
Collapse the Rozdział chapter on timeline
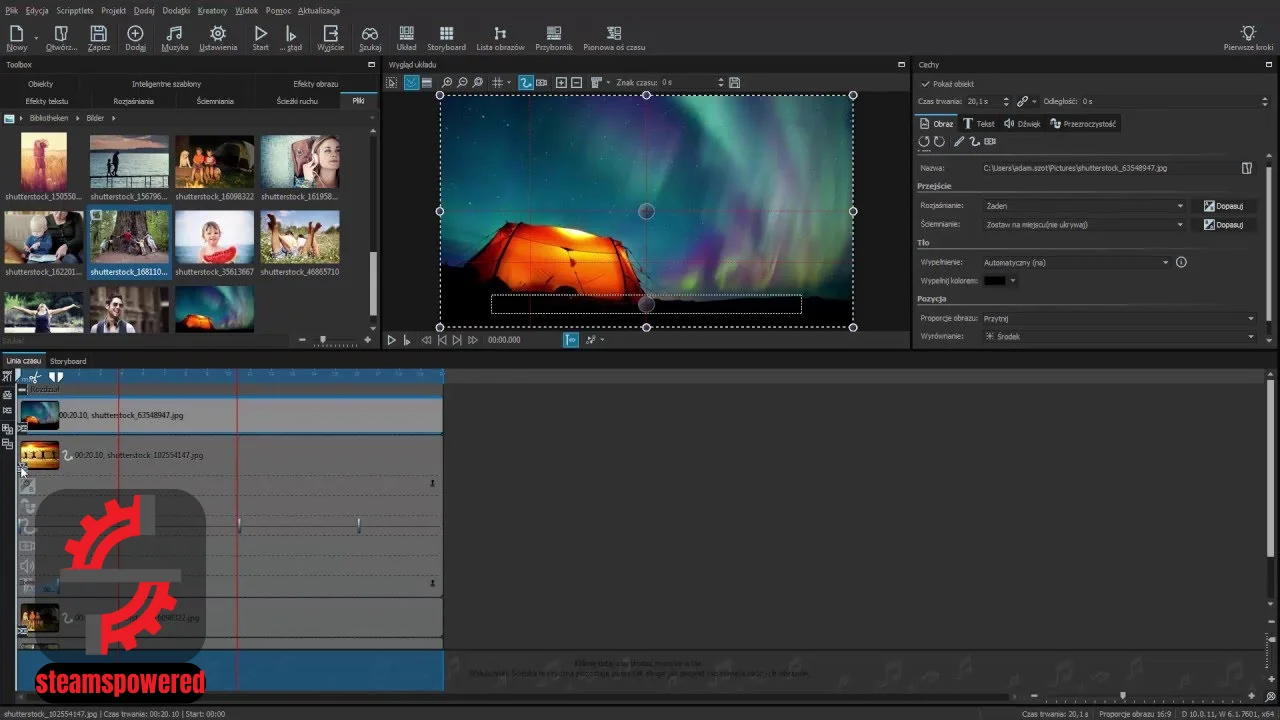pos(23,389)
